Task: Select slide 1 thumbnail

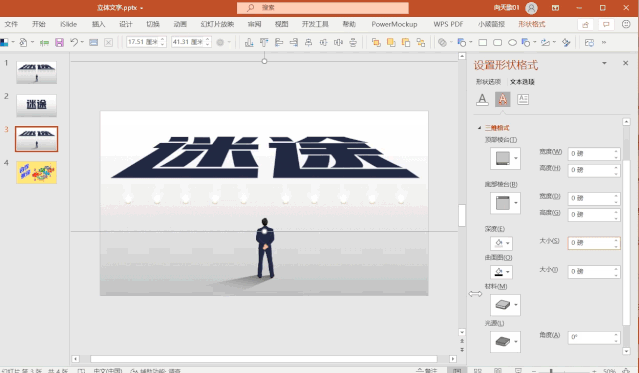Action: [36, 72]
